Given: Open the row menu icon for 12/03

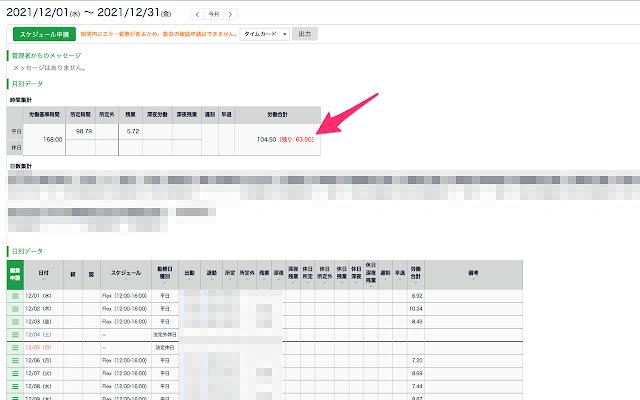Looking at the screenshot, I should pyautogui.click(x=15, y=322).
